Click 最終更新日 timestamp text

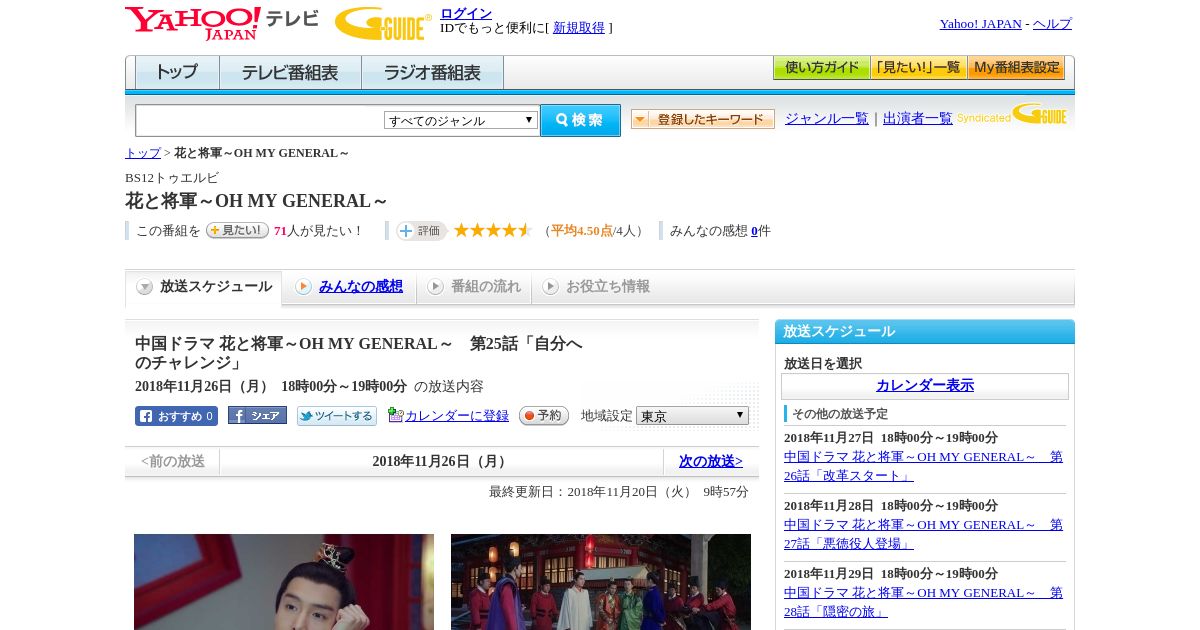619,492
